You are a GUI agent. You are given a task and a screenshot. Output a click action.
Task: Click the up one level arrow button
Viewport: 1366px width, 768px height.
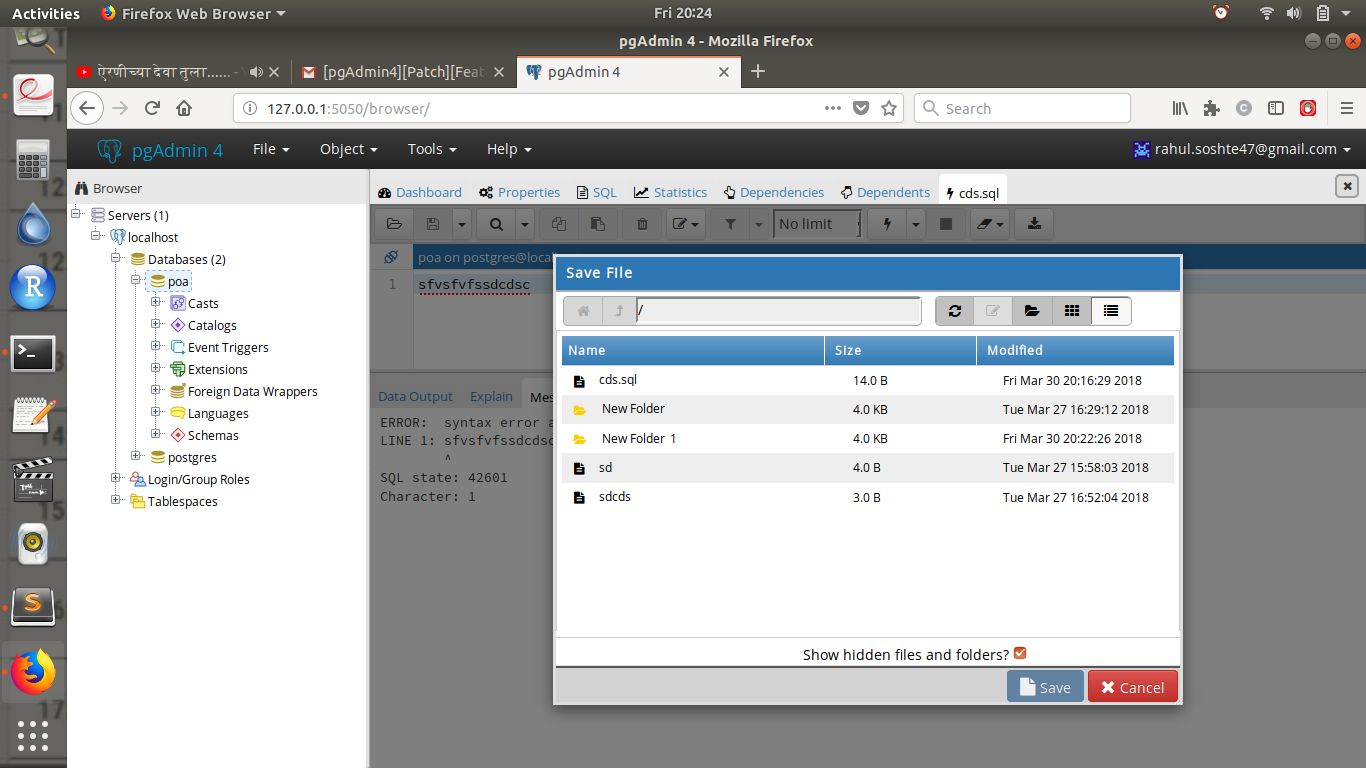(x=619, y=311)
